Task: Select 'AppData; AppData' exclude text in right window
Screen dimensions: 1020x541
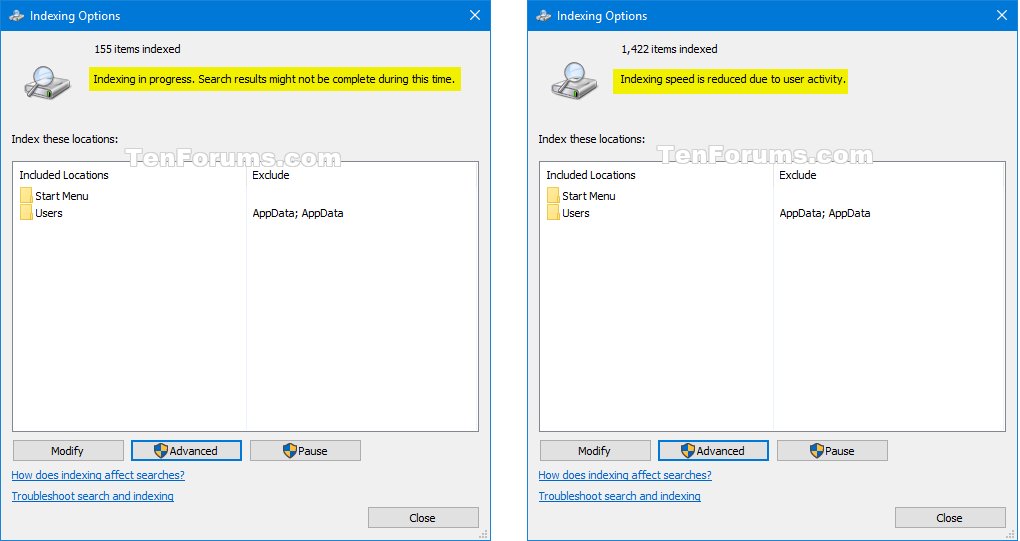Action: pyautogui.click(x=825, y=213)
